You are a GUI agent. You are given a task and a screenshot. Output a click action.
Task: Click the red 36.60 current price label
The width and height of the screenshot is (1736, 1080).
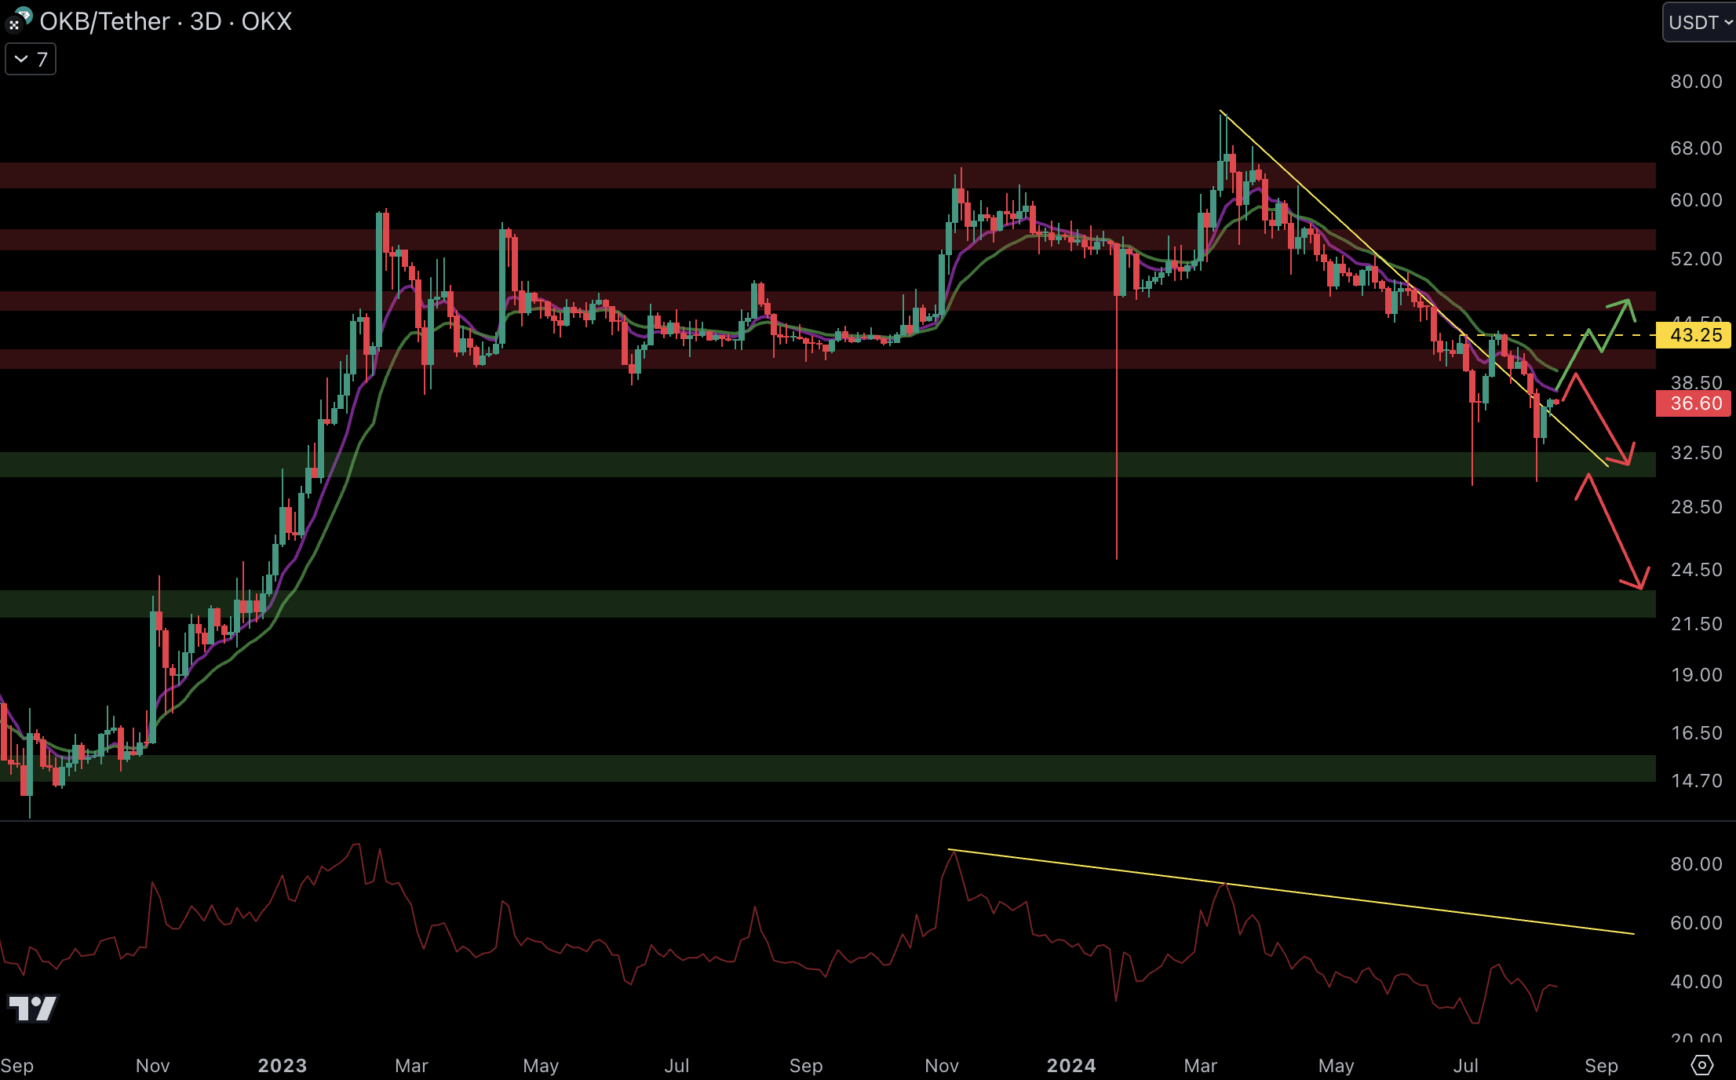1695,404
